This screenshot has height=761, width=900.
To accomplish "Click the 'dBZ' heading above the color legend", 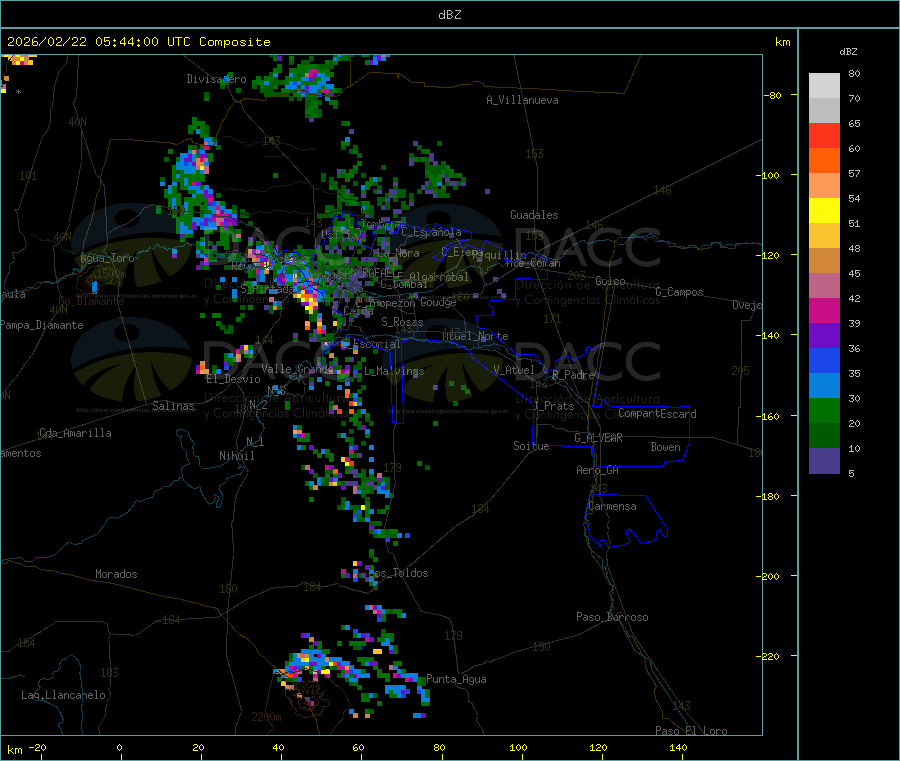I will point(848,52).
